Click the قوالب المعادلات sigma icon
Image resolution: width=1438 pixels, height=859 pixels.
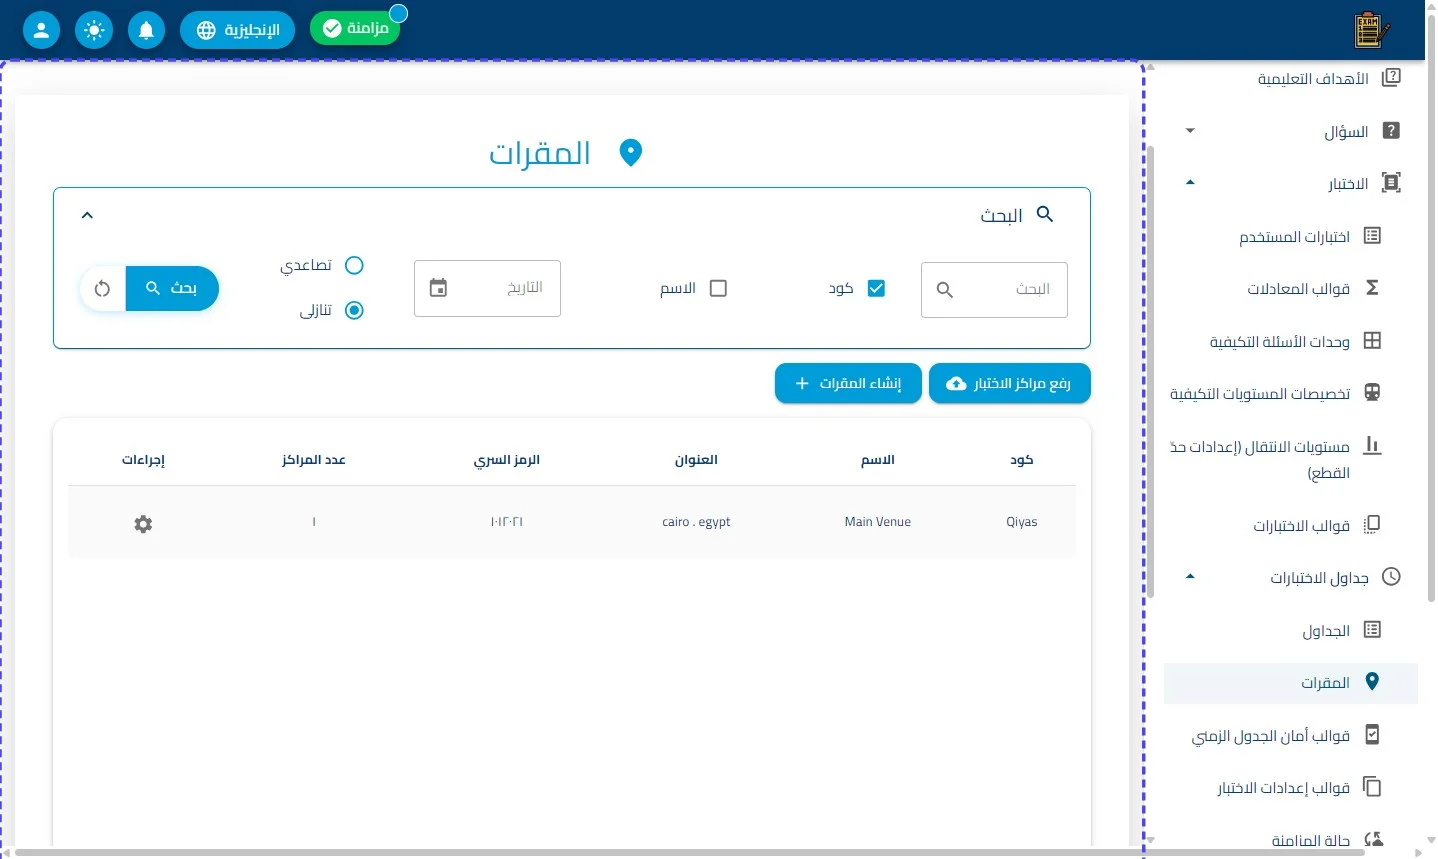[x=1372, y=288]
